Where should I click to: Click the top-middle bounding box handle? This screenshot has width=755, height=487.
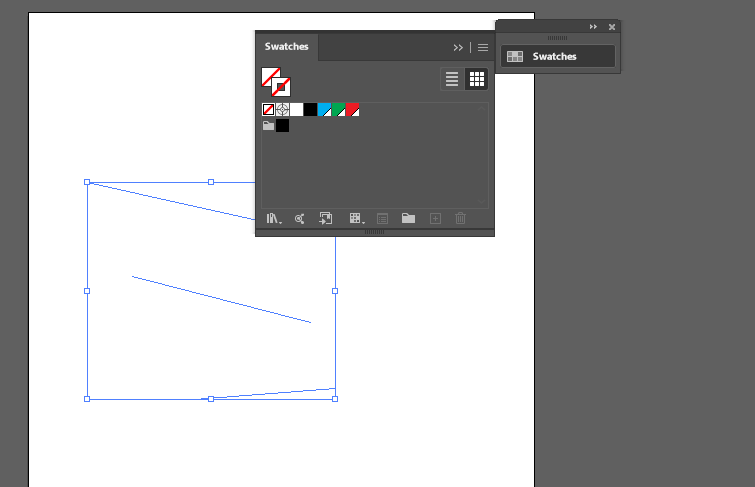click(211, 182)
